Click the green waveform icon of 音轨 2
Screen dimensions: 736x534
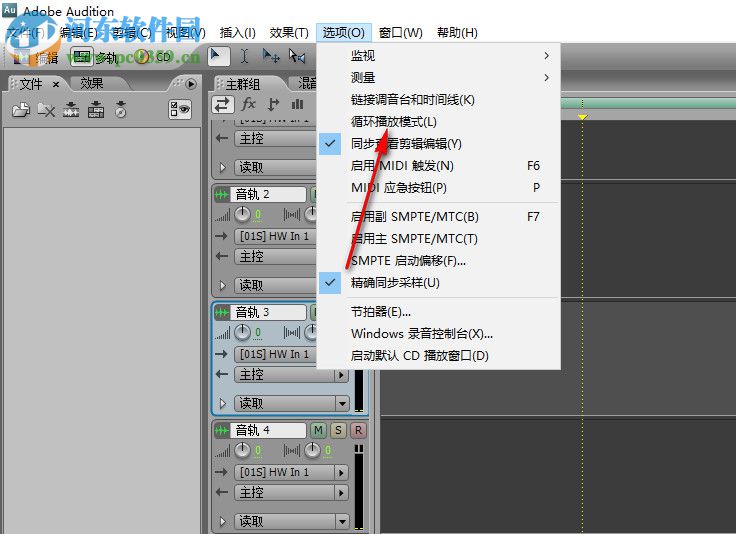tap(222, 194)
